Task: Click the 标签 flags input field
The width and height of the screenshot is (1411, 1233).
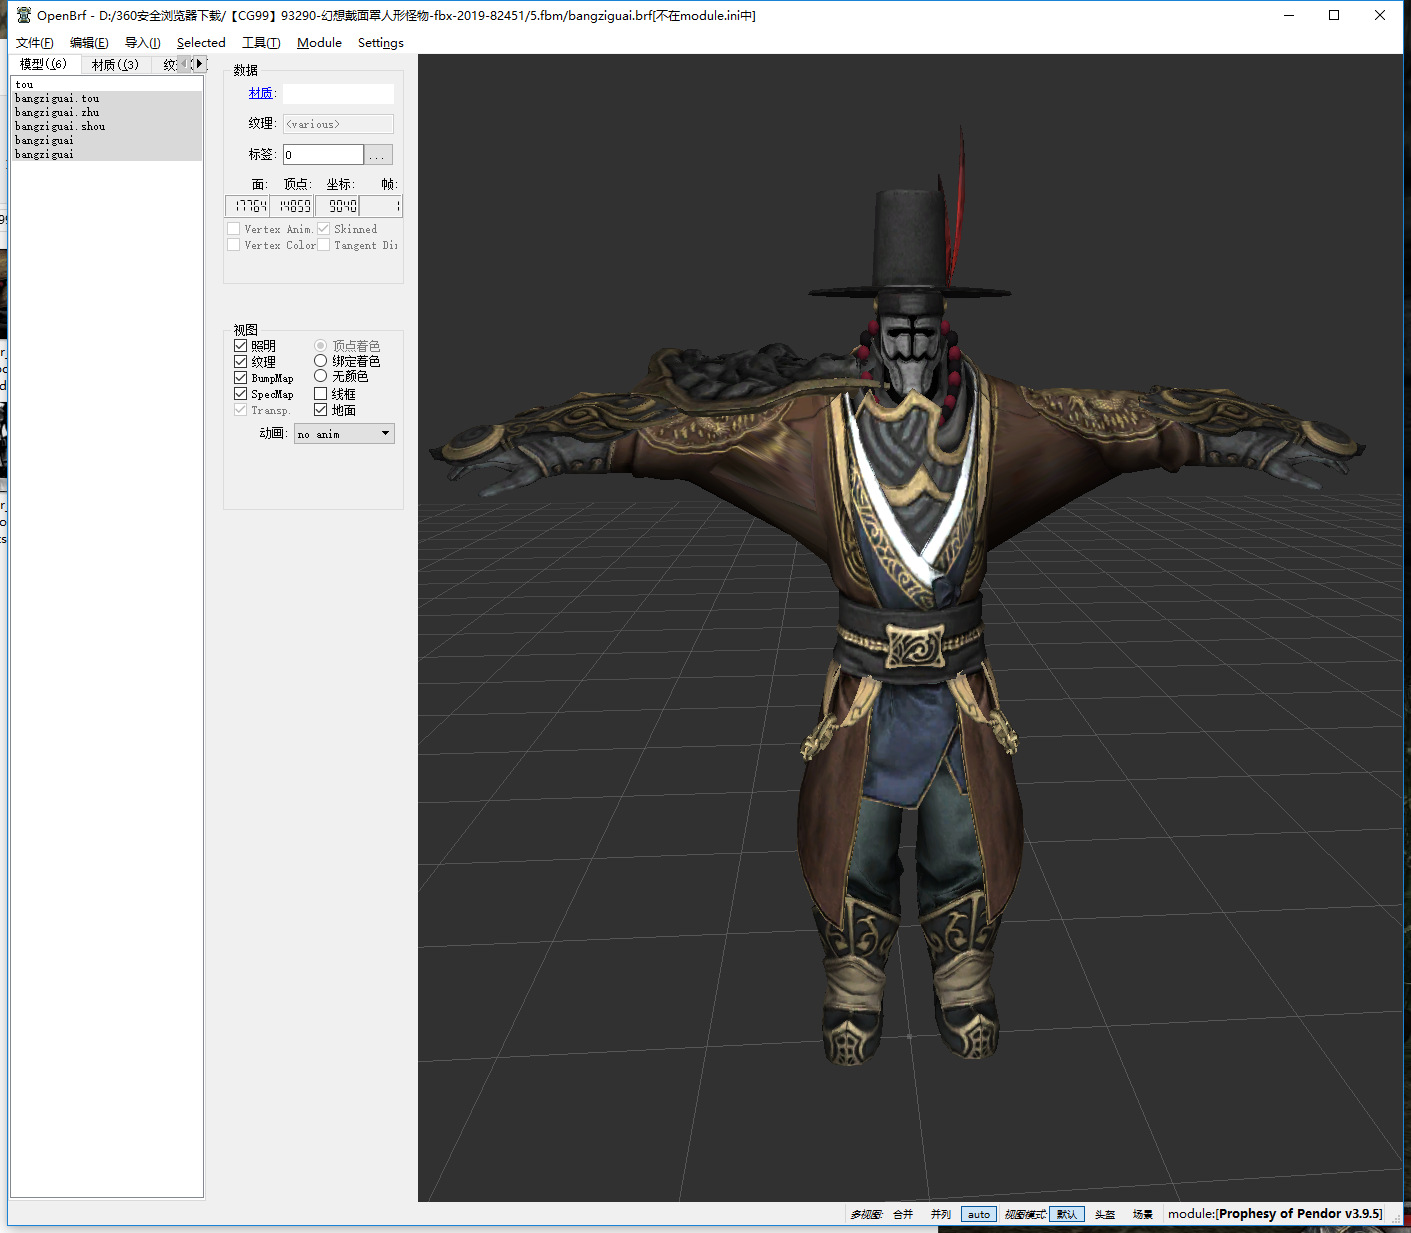Action: point(323,154)
